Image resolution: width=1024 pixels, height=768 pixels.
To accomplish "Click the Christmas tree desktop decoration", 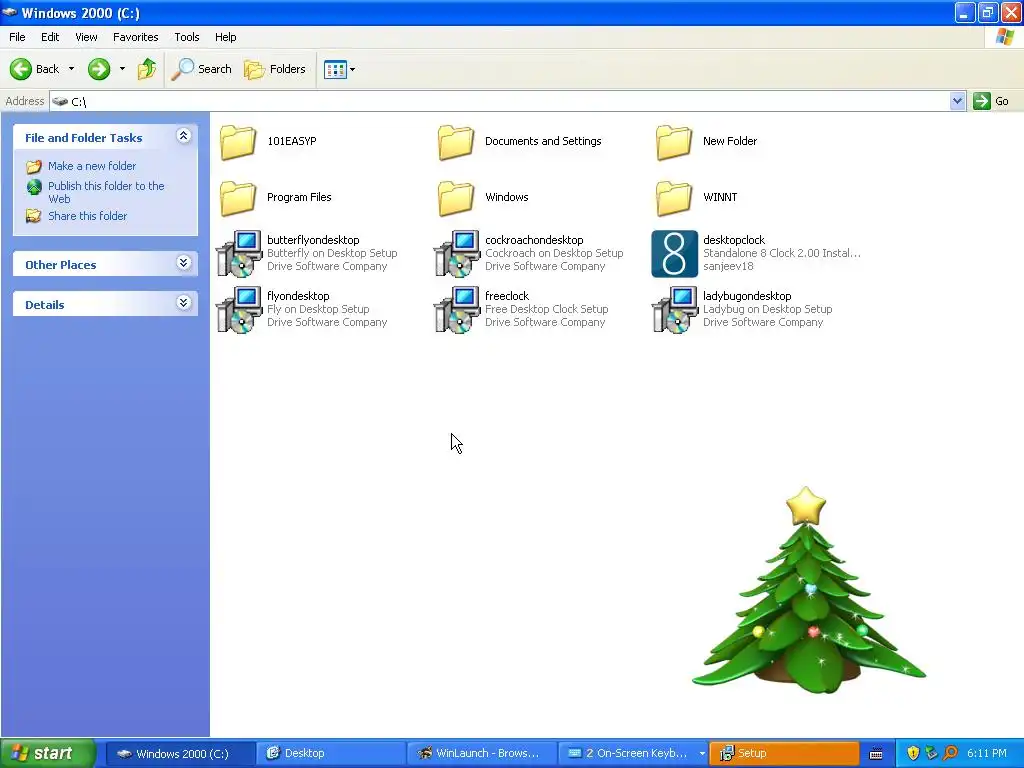I will click(x=808, y=590).
